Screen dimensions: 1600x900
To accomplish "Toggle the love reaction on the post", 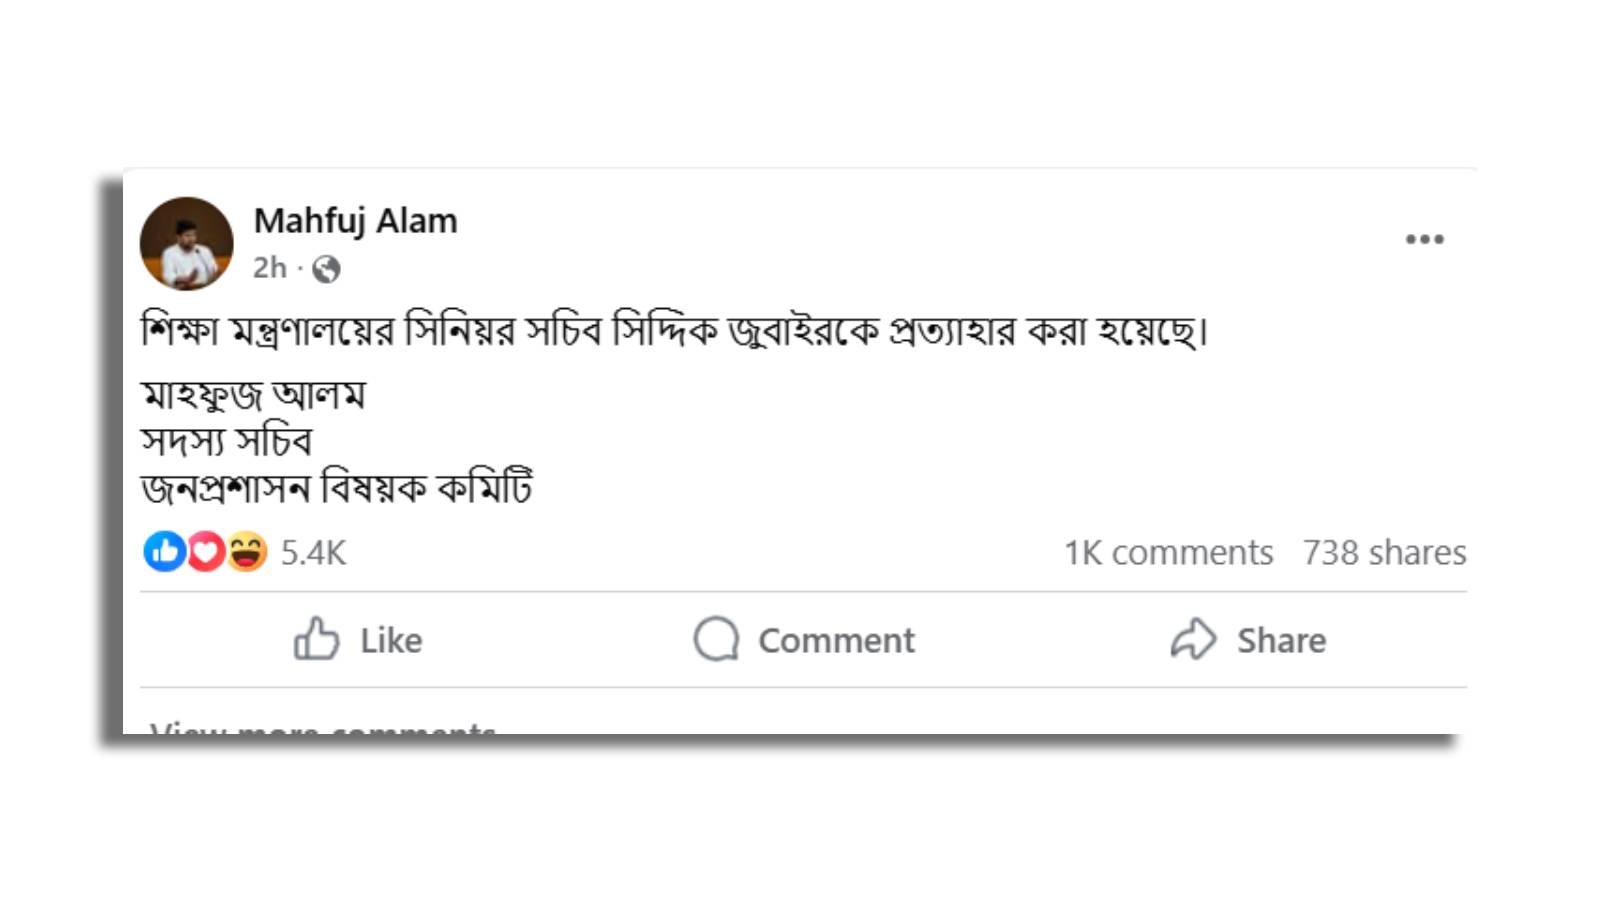I will coord(206,551).
